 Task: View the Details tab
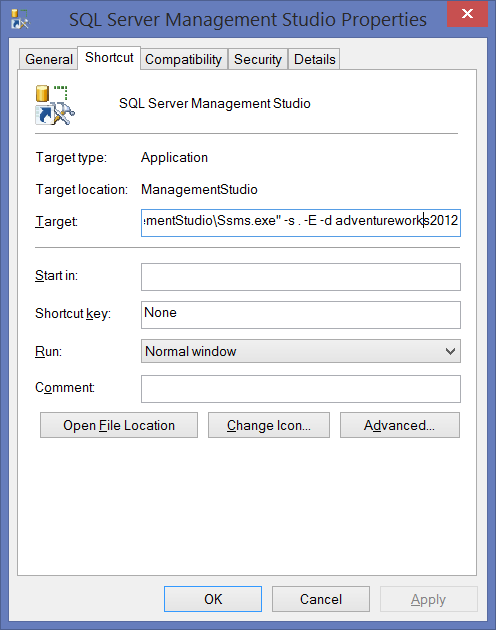click(x=314, y=59)
